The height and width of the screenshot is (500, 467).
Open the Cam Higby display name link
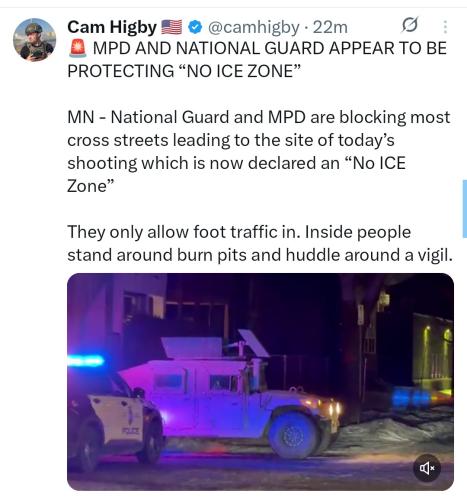112,27
